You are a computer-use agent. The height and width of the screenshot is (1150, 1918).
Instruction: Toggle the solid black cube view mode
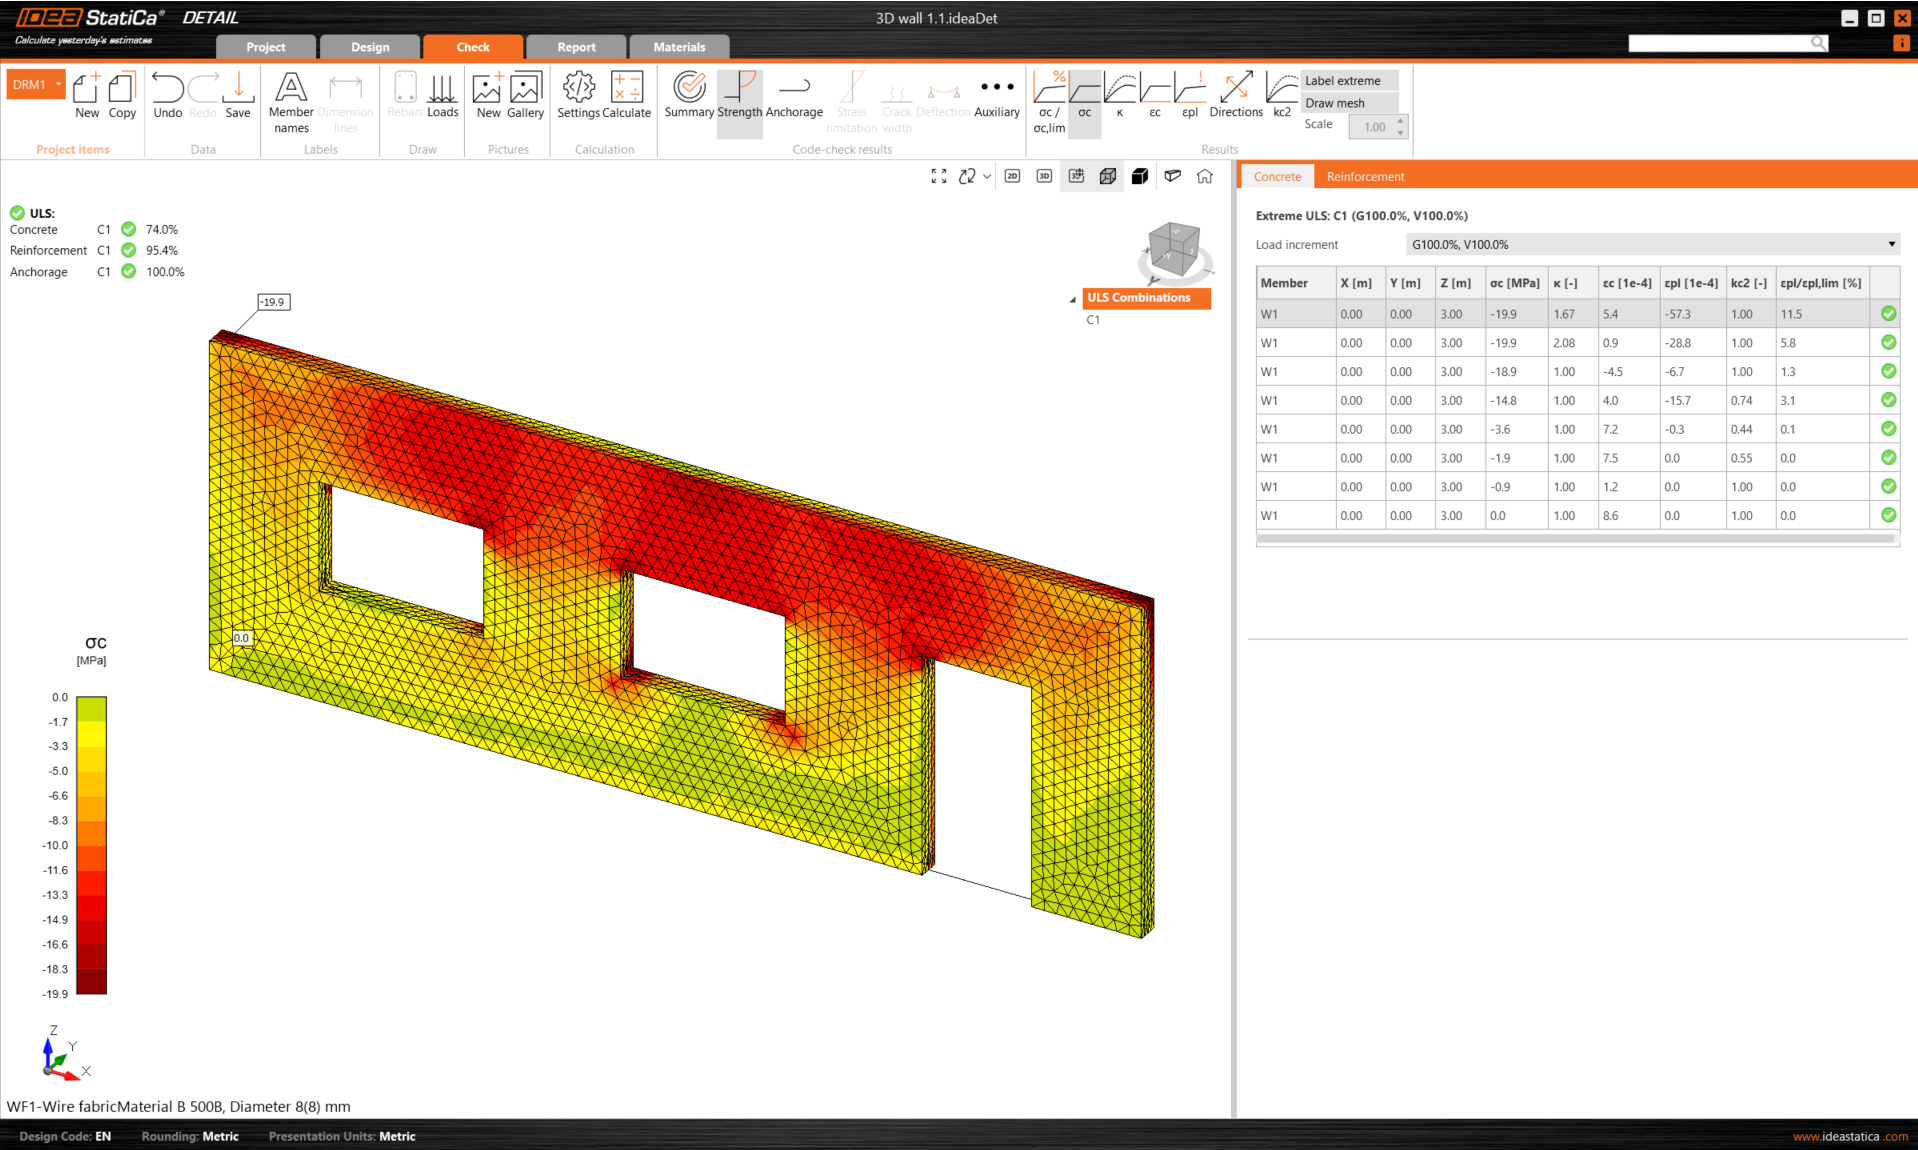pyautogui.click(x=1140, y=176)
